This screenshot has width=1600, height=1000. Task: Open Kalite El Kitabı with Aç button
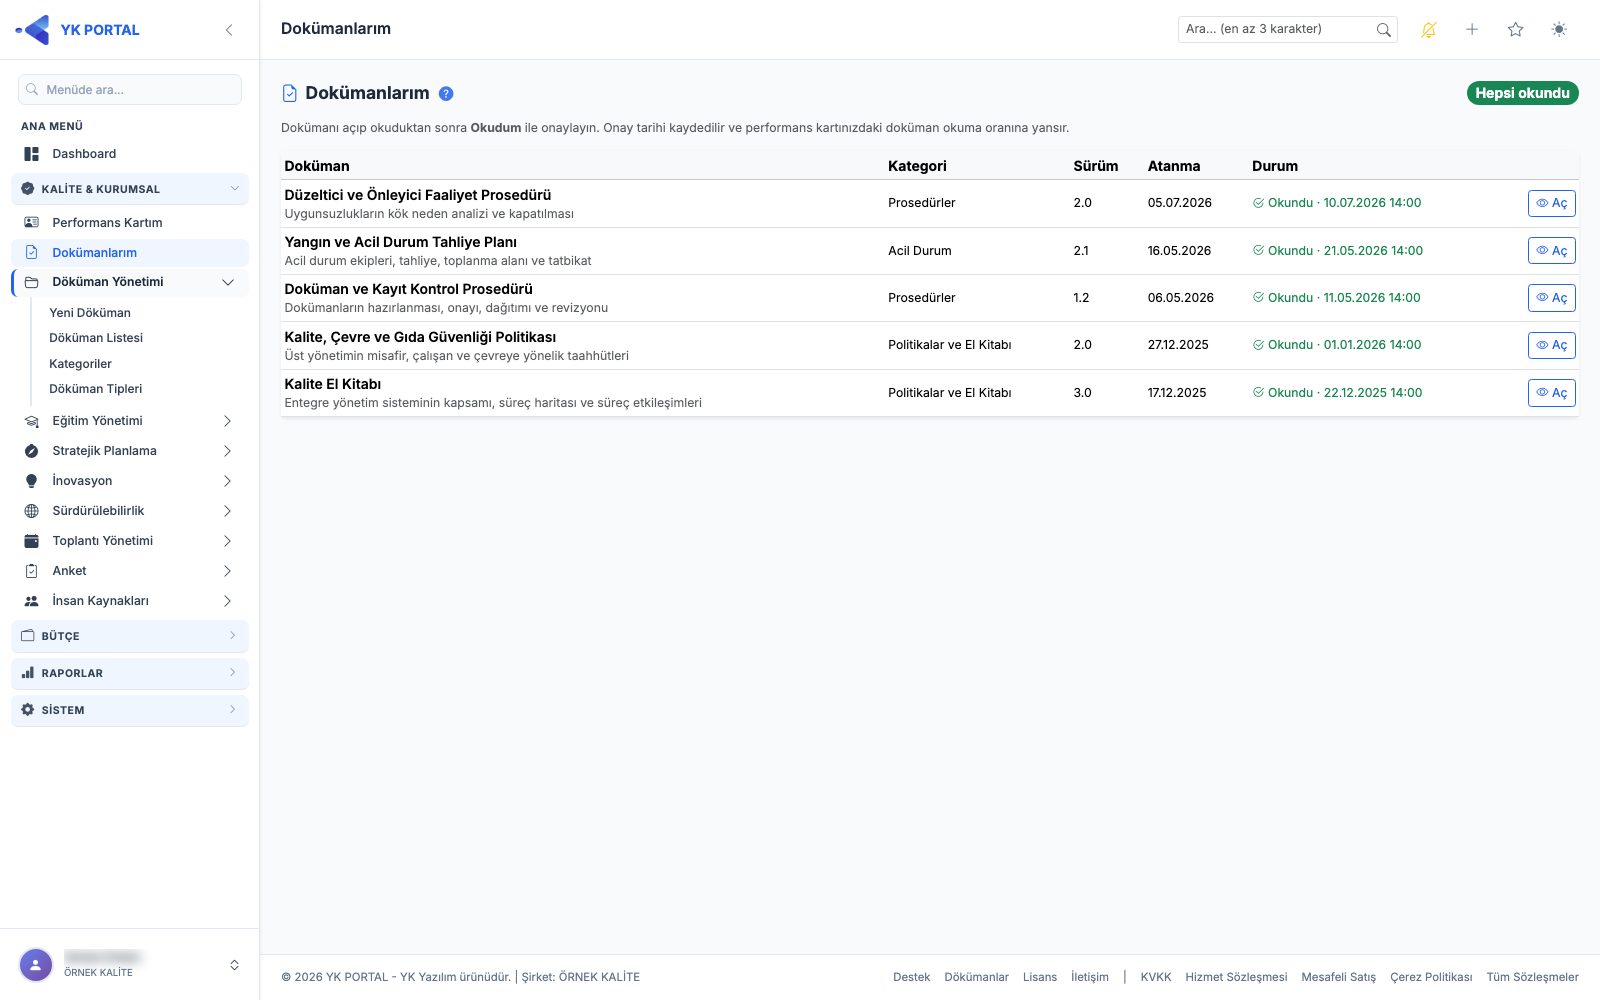pyautogui.click(x=1552, y=393)
